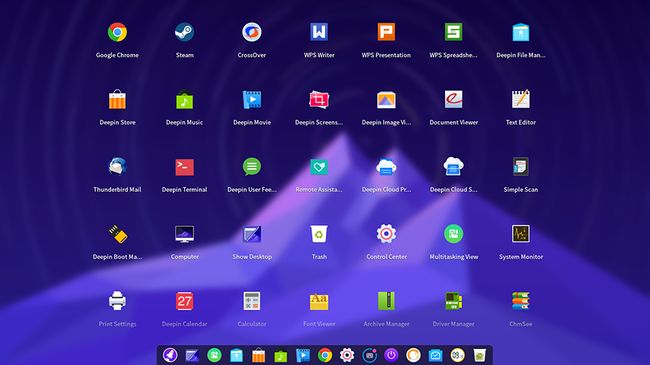Viewport: 650px width, 365px height.
Task: Launch Font Viewer
Action: point(319,301)
